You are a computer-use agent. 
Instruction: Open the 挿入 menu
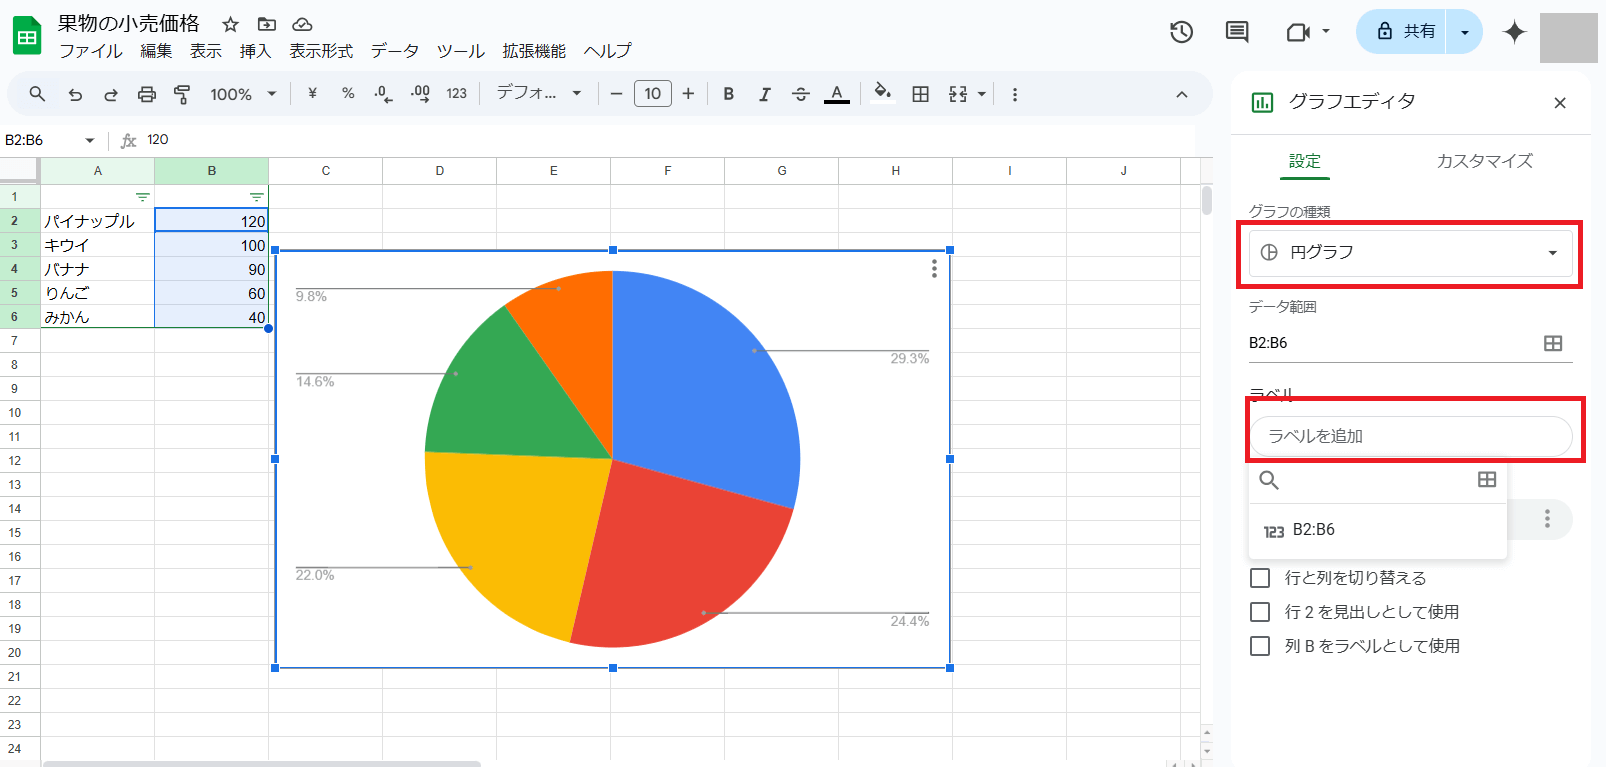coord(255,51)
